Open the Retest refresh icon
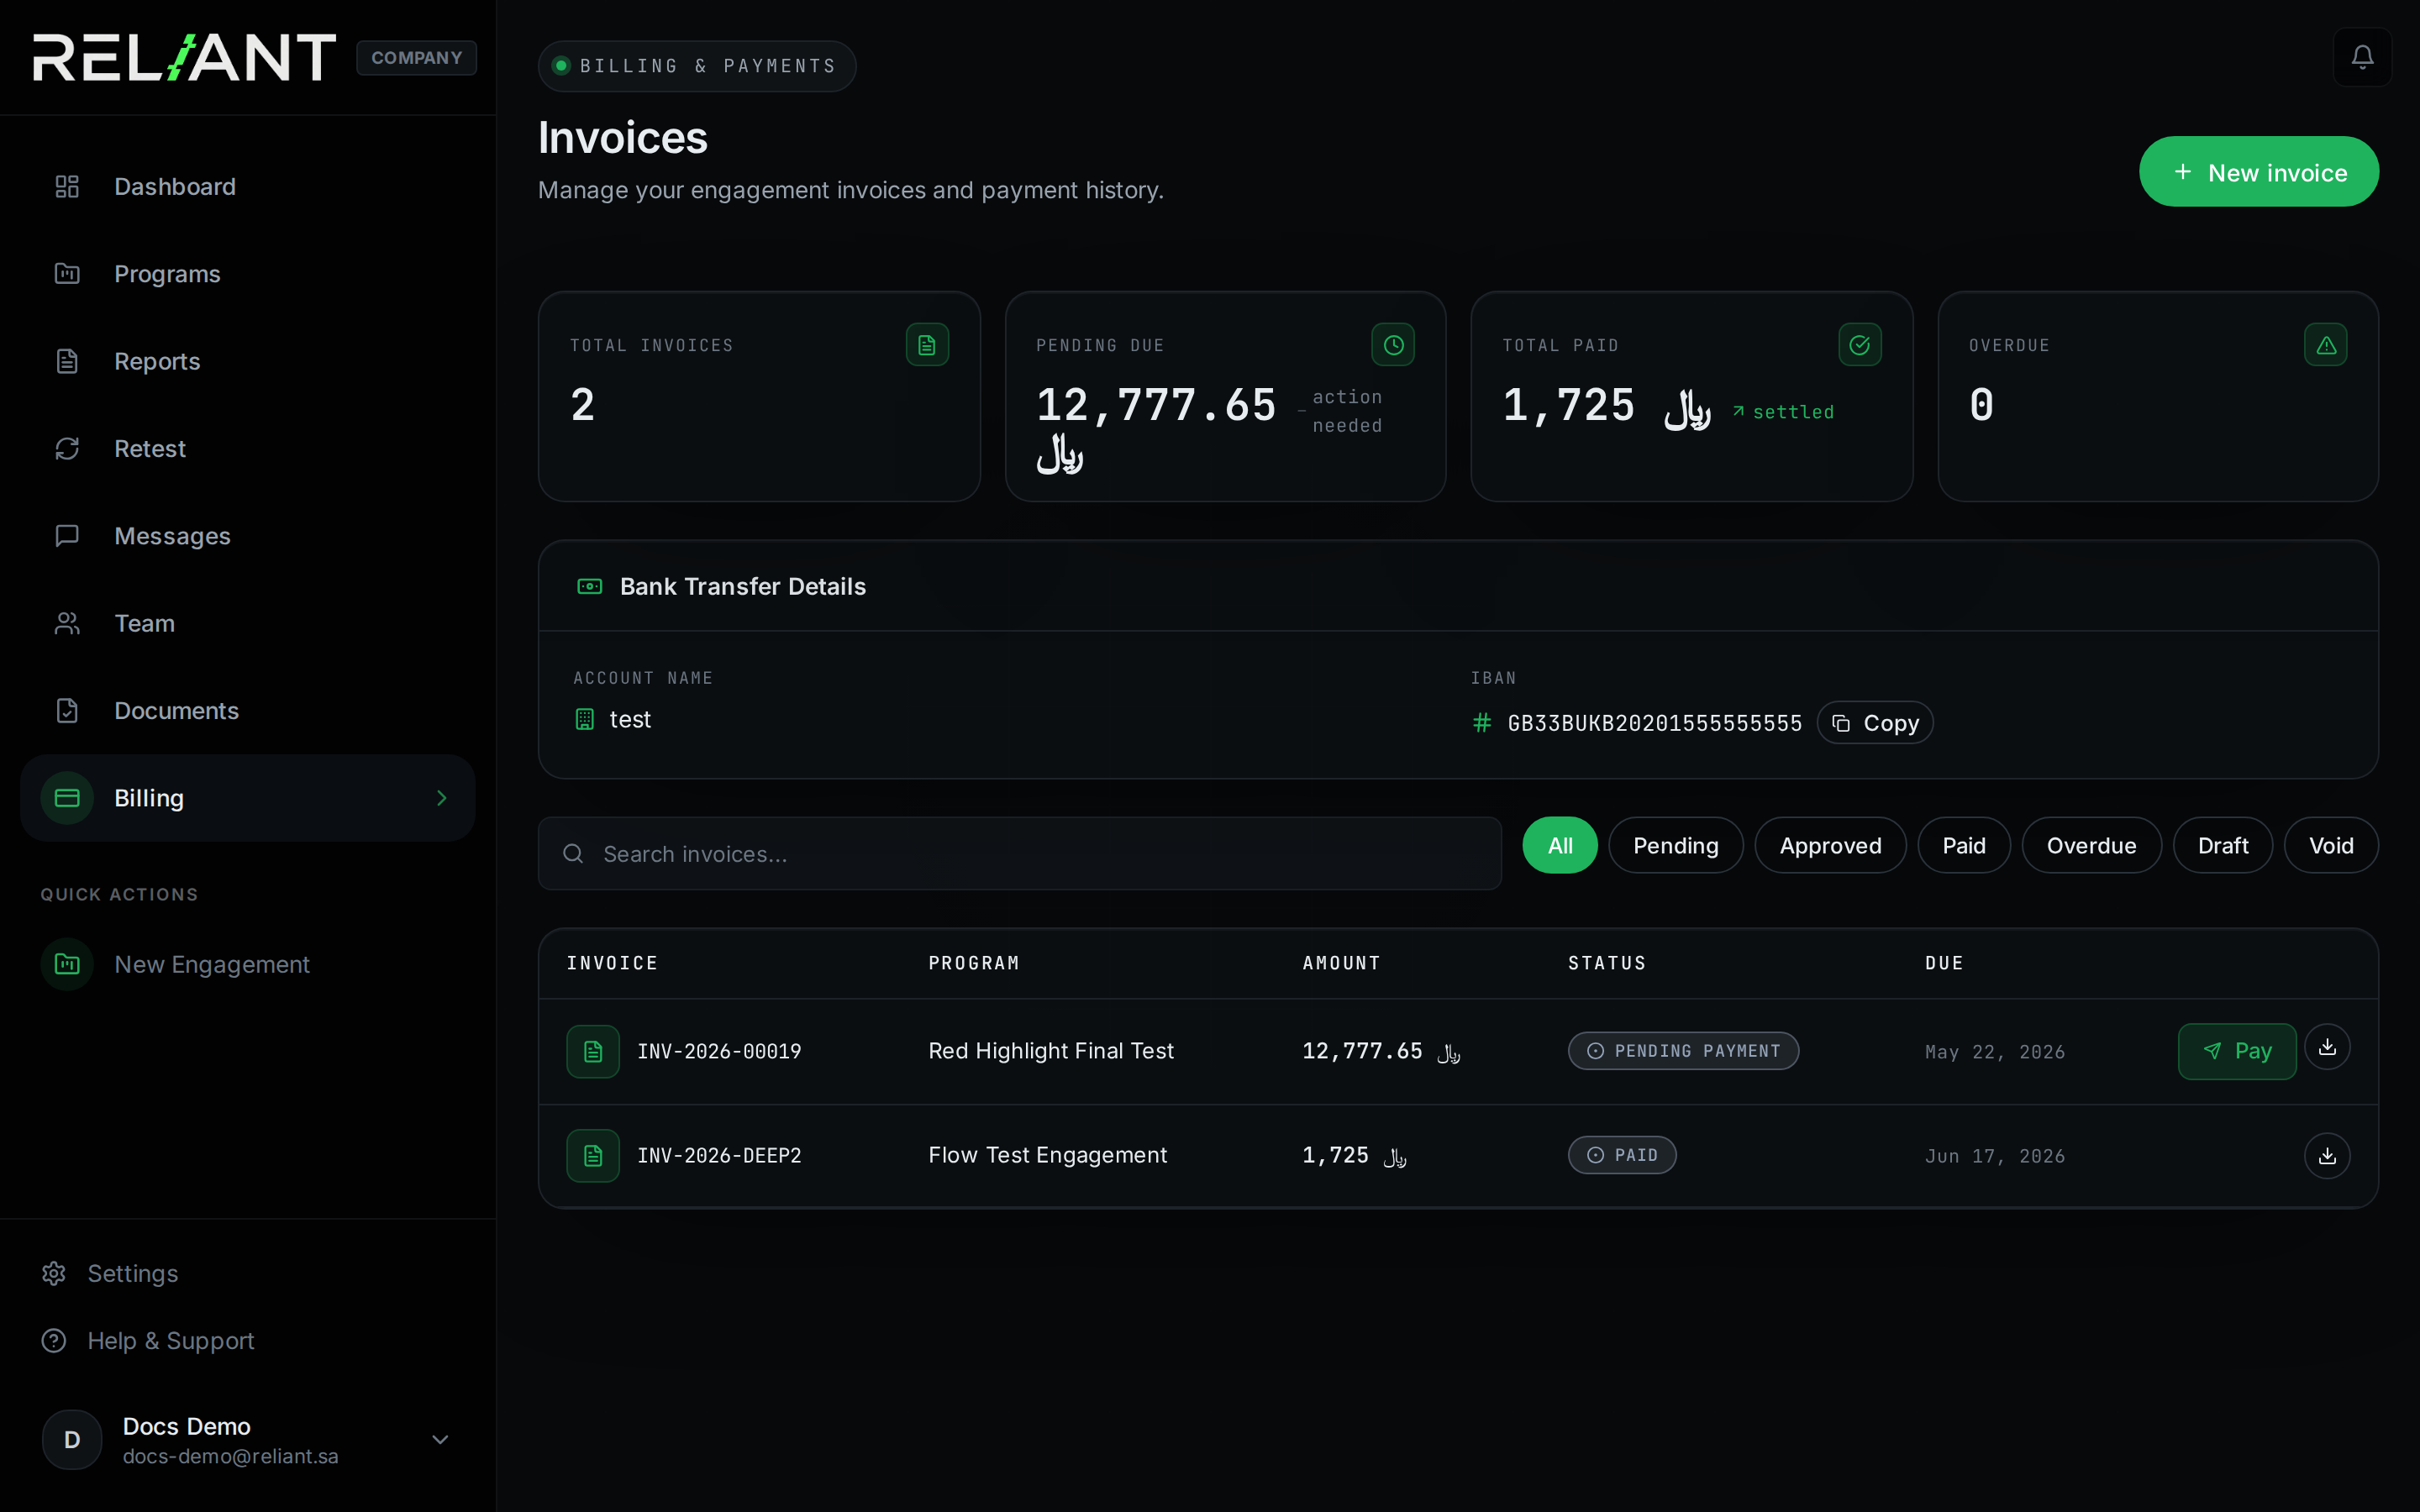This screenshot has width=2420, height=1512. click(x=67, y=449)
